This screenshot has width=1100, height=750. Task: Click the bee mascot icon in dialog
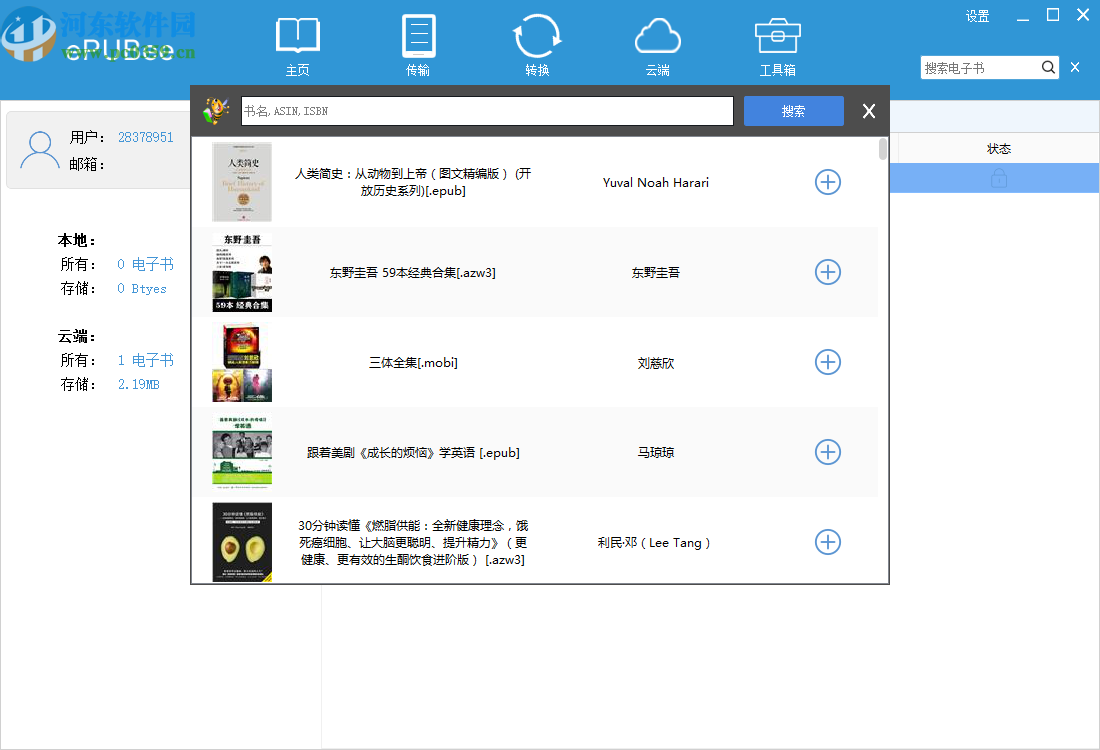216,111
